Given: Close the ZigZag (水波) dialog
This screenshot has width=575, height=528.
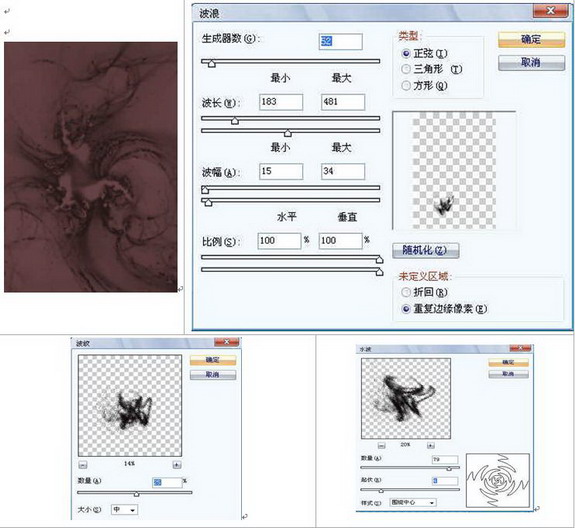Looking at the screenshot, I should coord(520,348).
